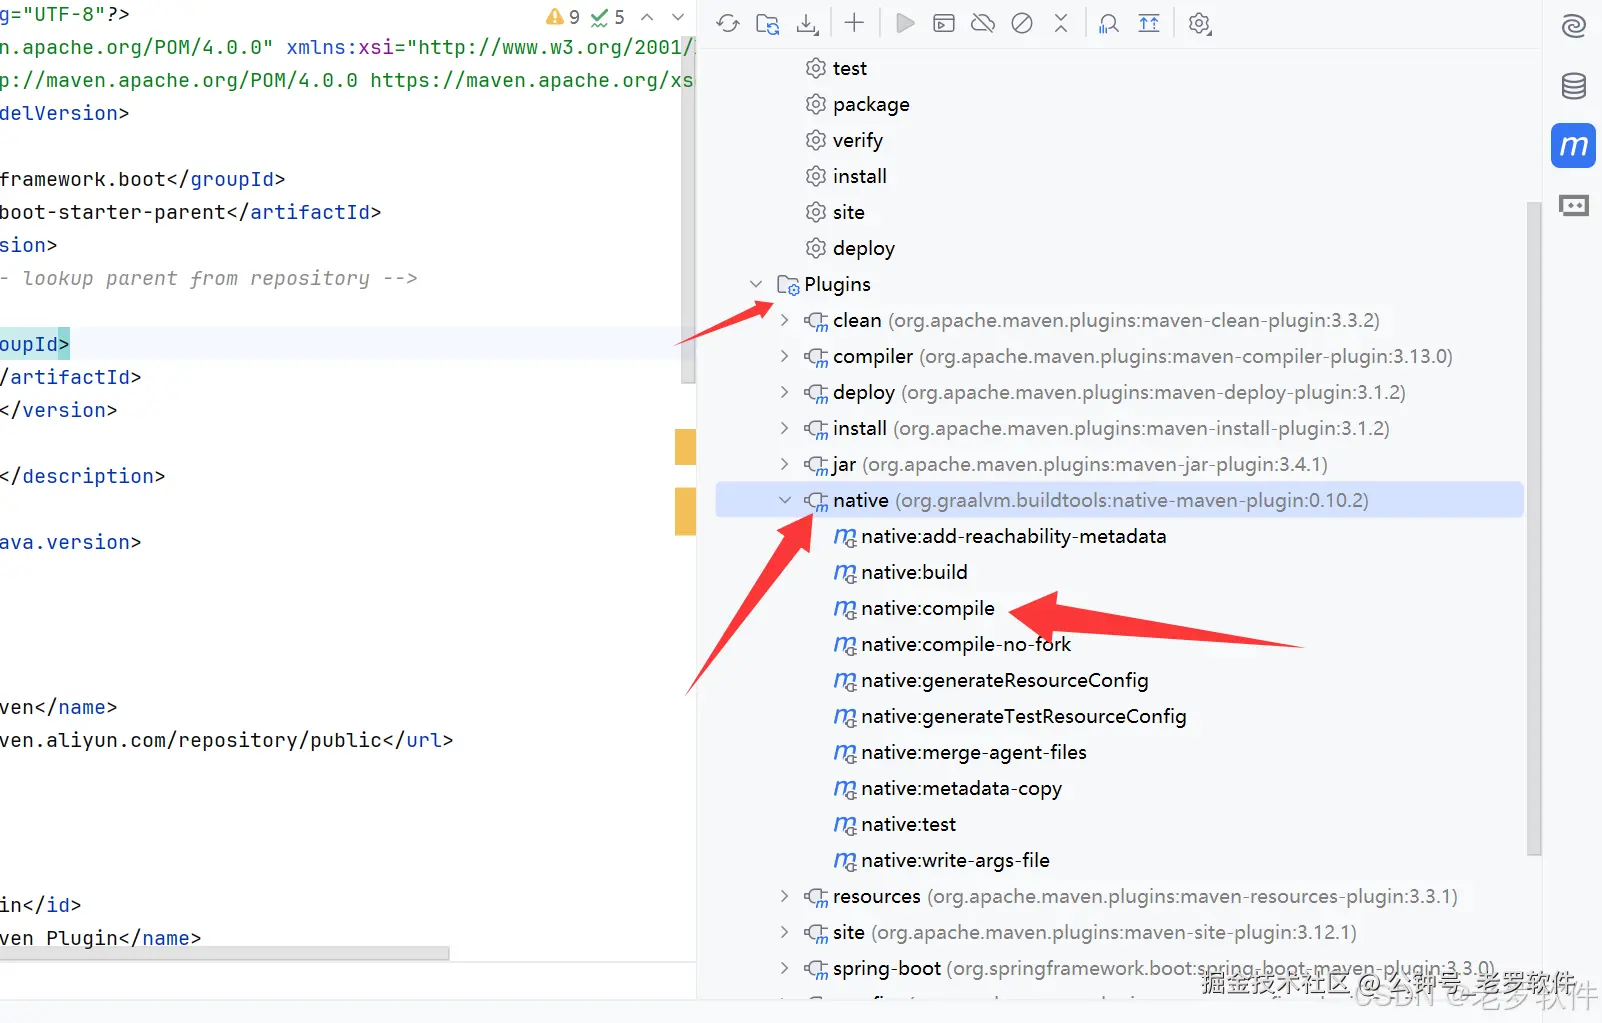Screen dimensions: 1602x1023
Task: Select the test lifecycle phase
Action: pyautogui.click(x=836, y=68)
